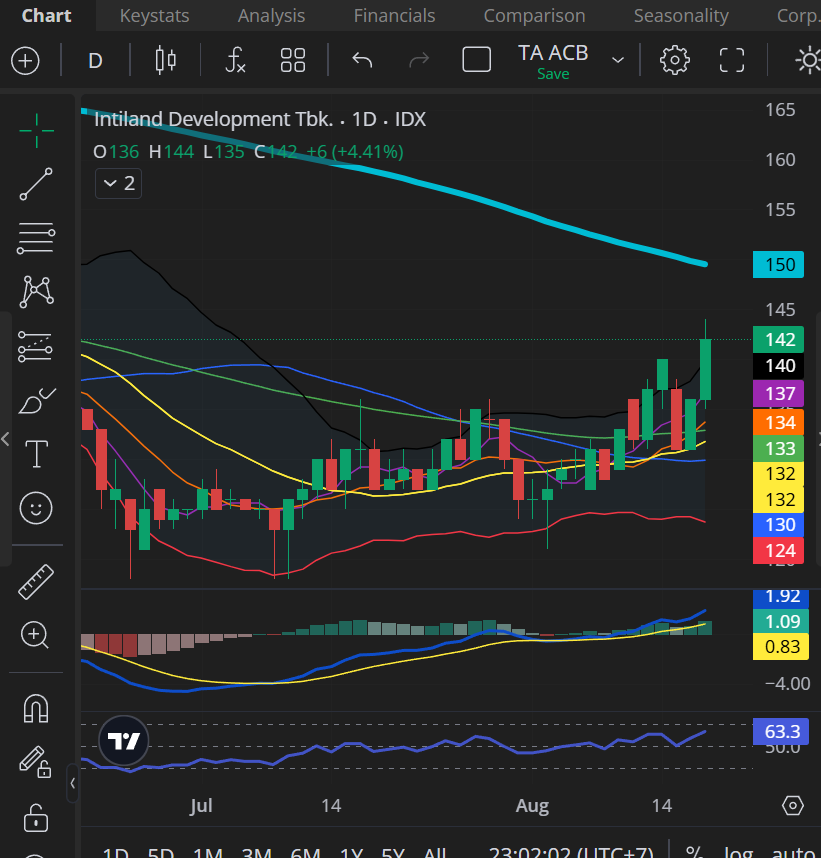Redo the chart action
Screen dimensions: 821x858
point(419,60)
